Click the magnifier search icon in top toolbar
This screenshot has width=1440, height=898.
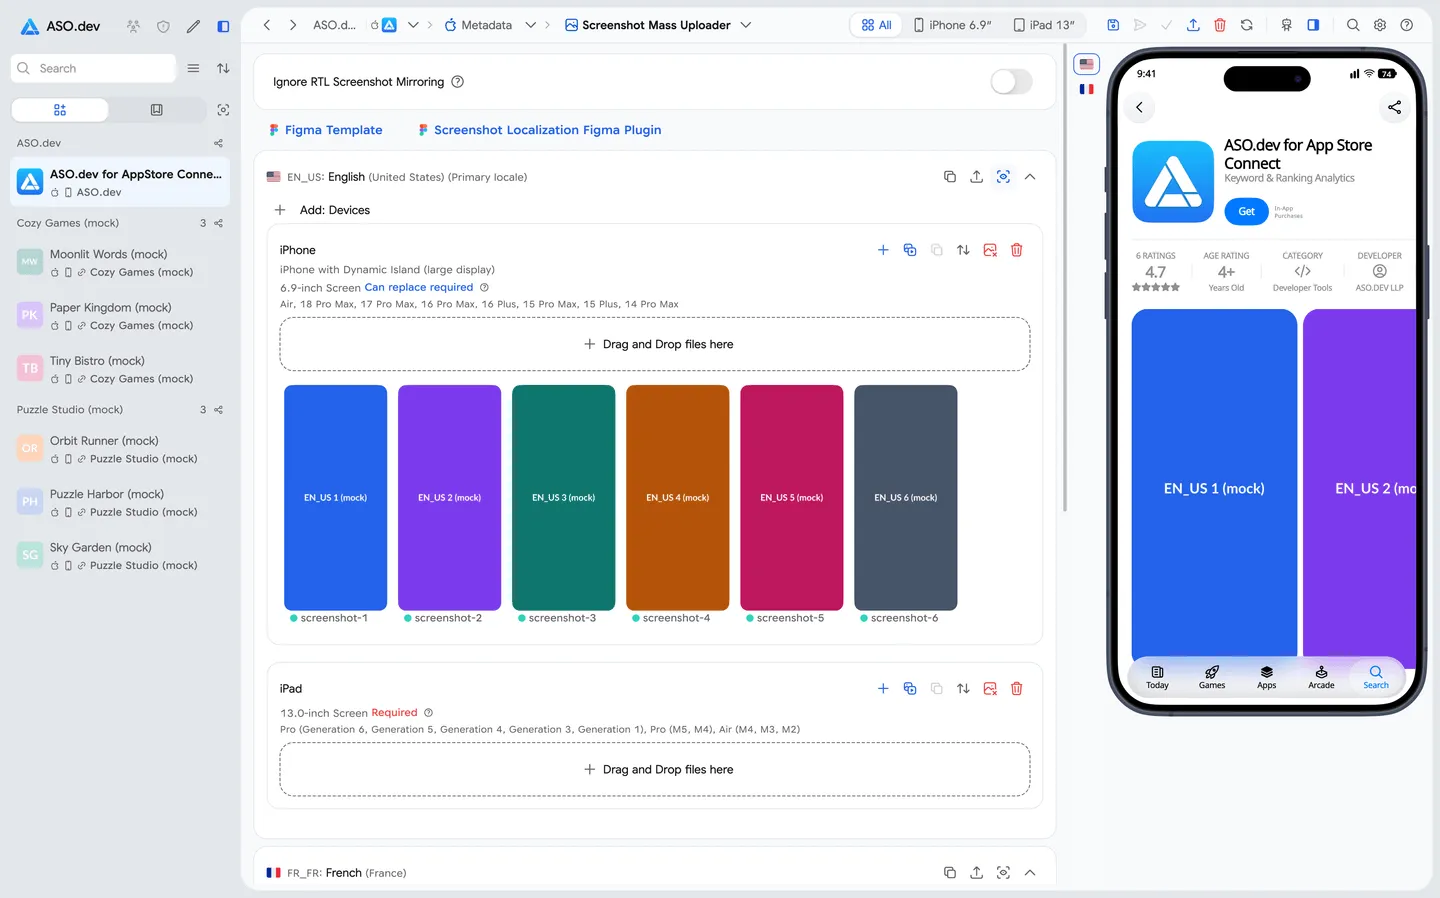click(1353, 25)
